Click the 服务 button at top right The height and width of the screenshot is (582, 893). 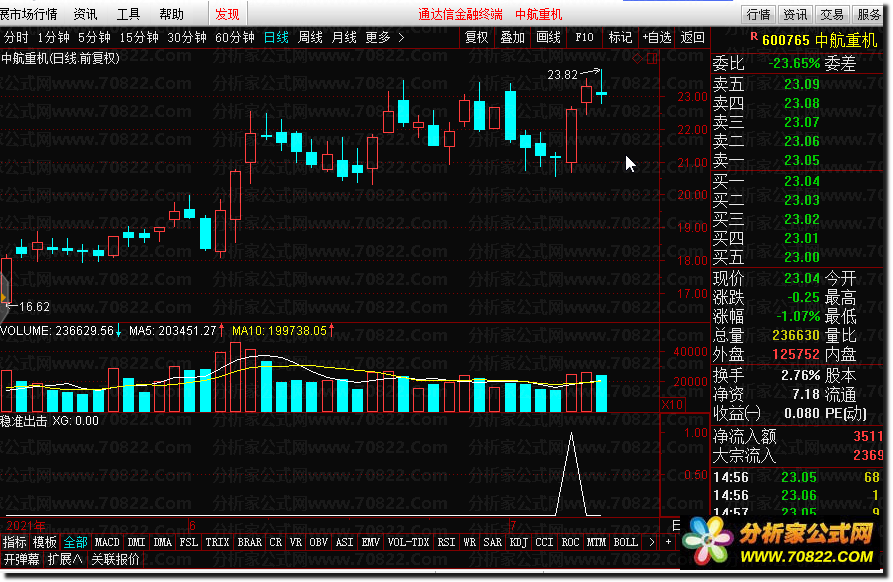tap(869, 14)
